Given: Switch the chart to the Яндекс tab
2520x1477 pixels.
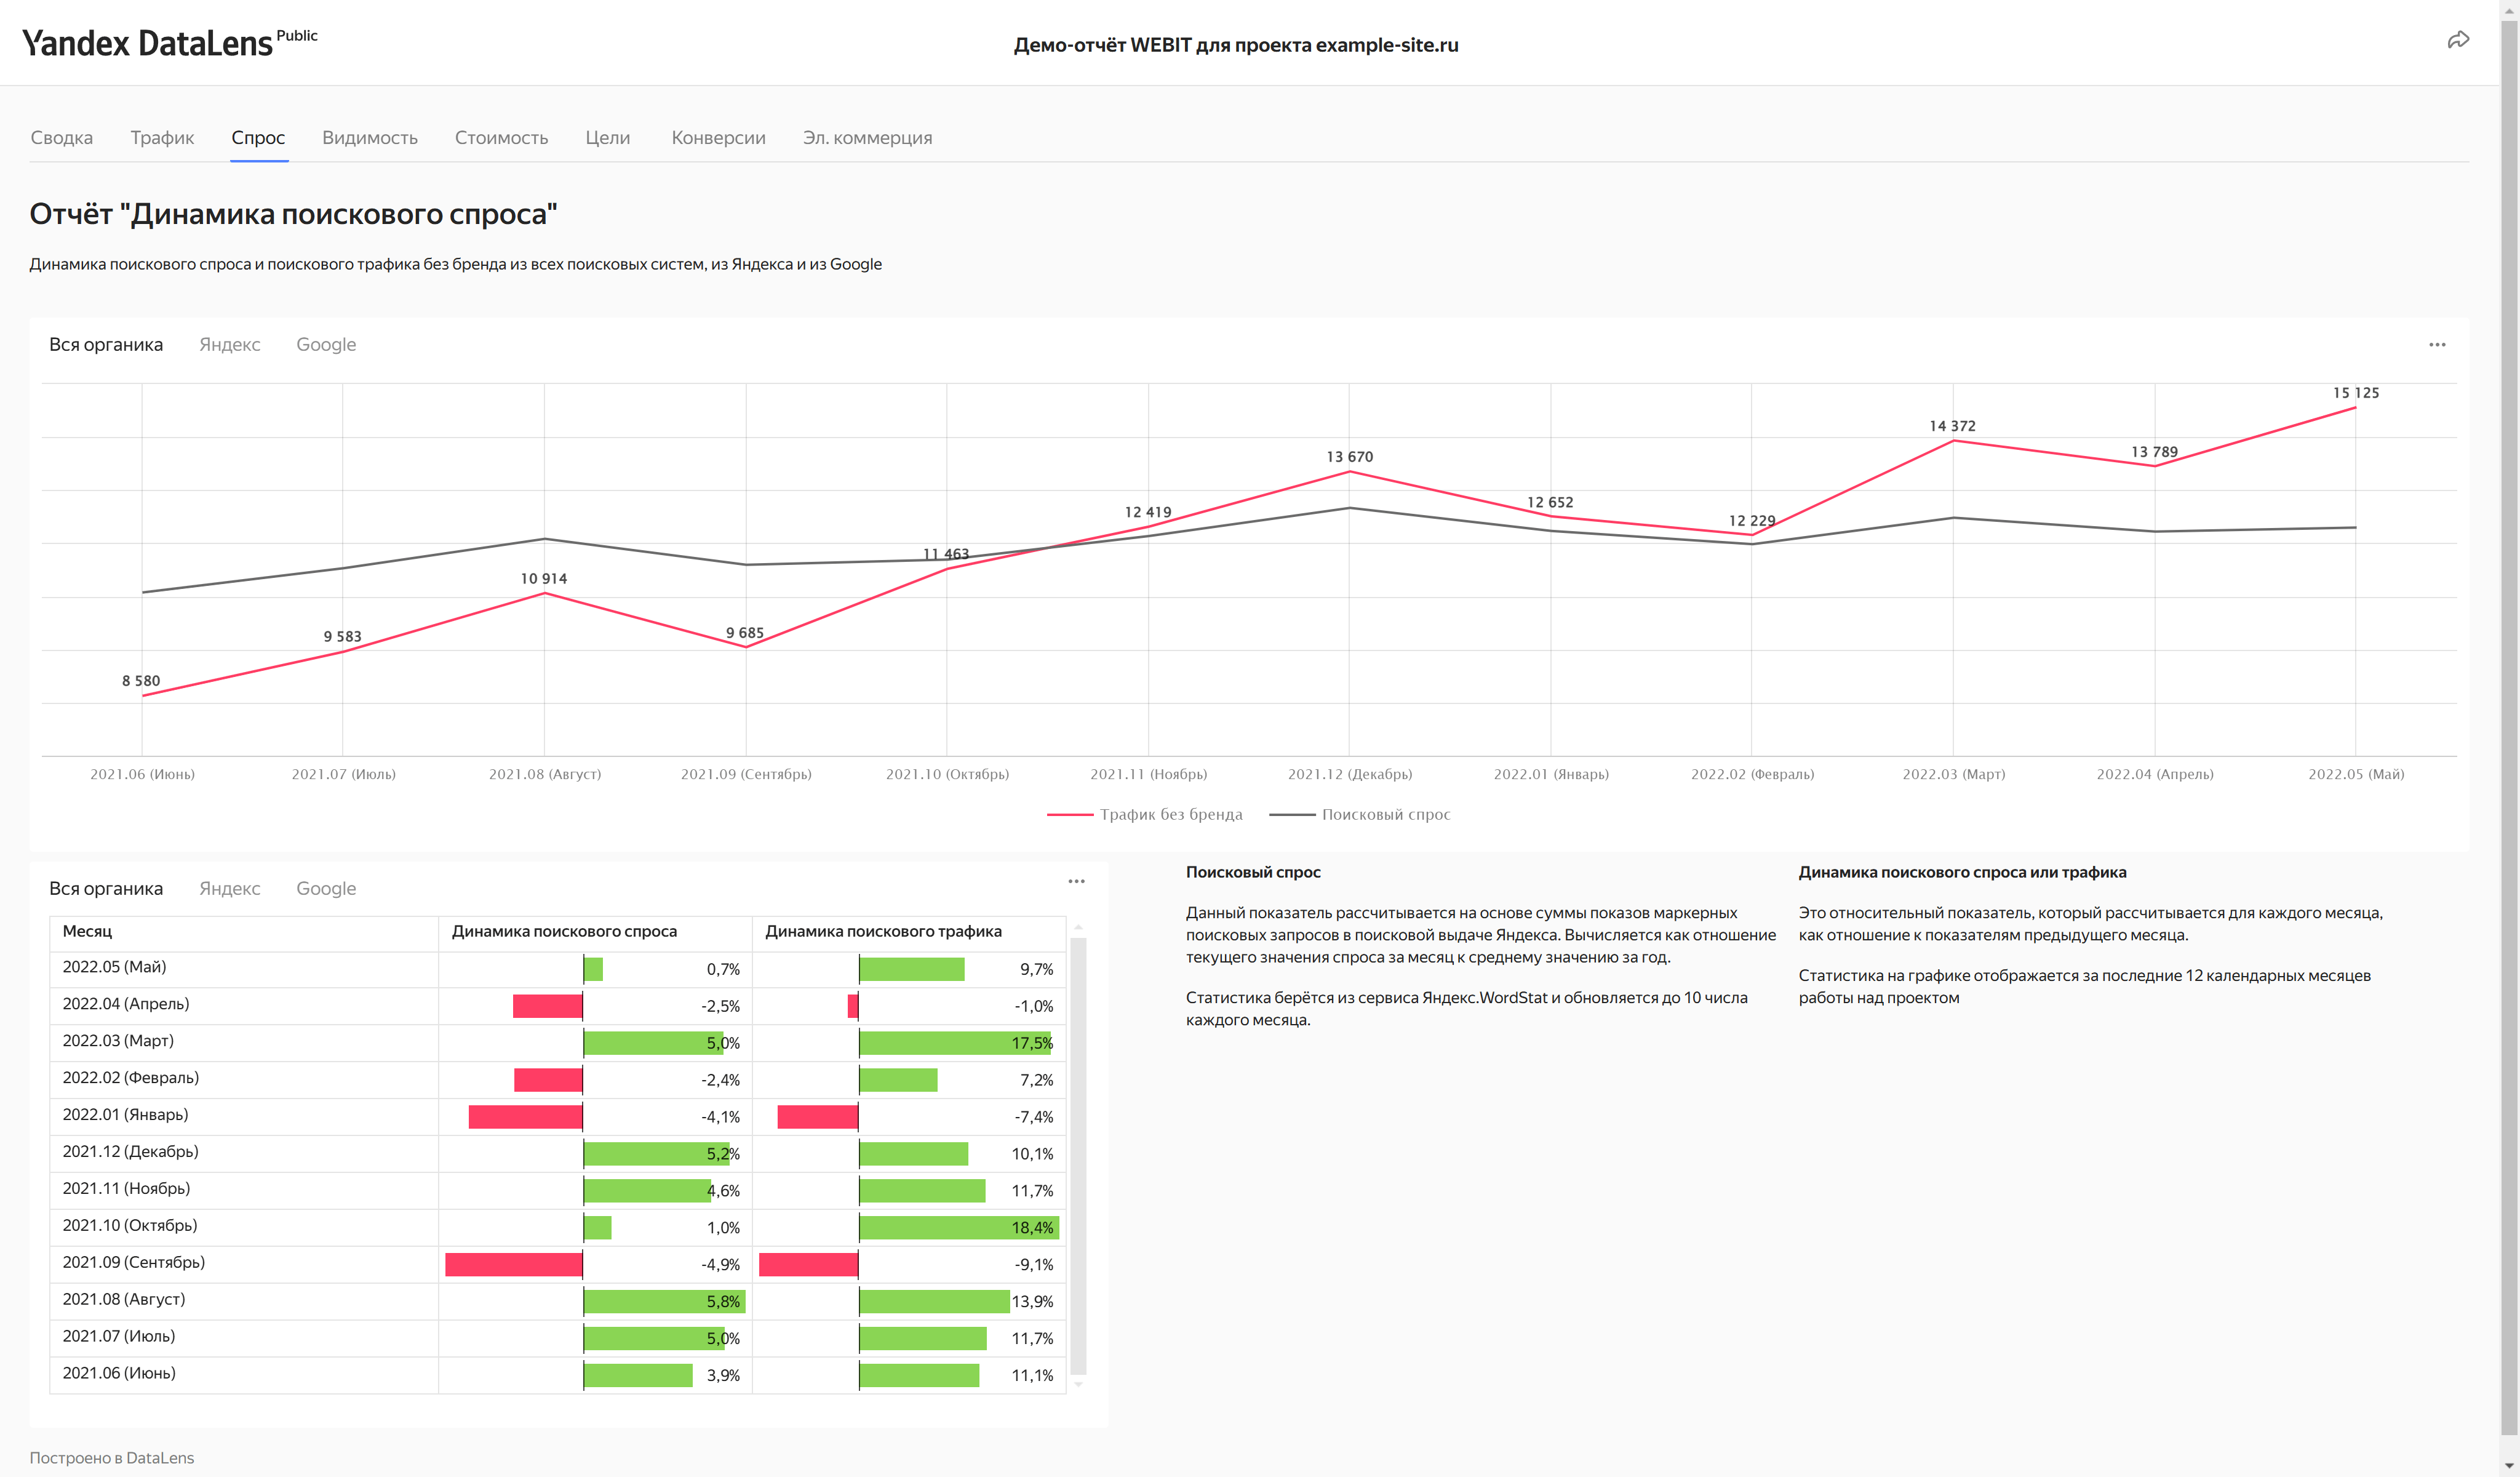Looking at the screenshot, I should 229,345.
